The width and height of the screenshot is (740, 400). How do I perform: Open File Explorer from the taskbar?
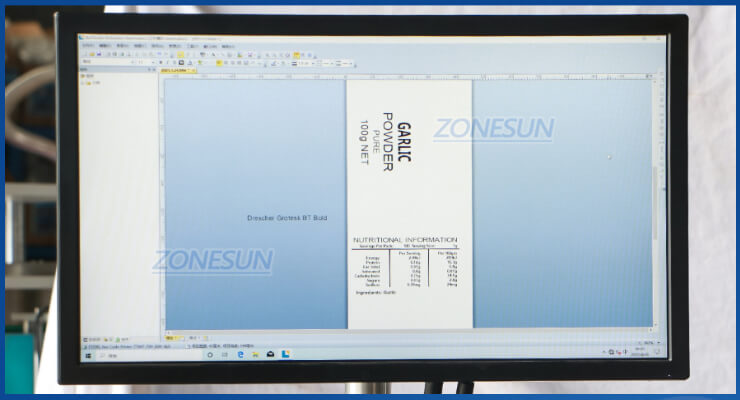[x=254, y=354]
